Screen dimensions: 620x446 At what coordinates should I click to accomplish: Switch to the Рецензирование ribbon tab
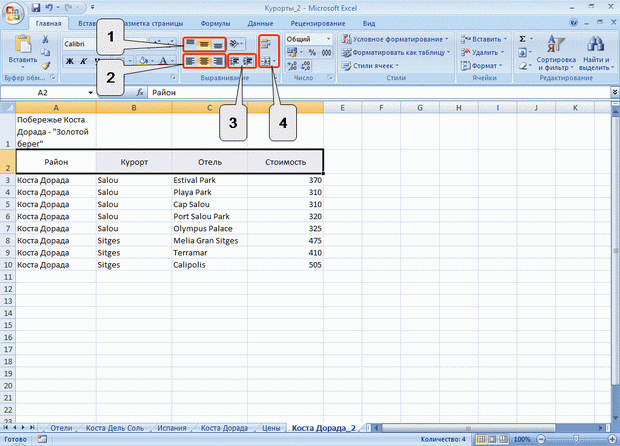click(318, 23)
